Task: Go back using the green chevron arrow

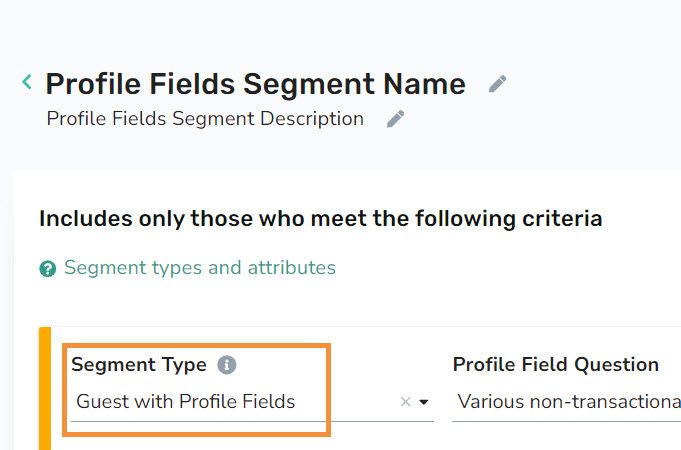Action: click(27, 82)
